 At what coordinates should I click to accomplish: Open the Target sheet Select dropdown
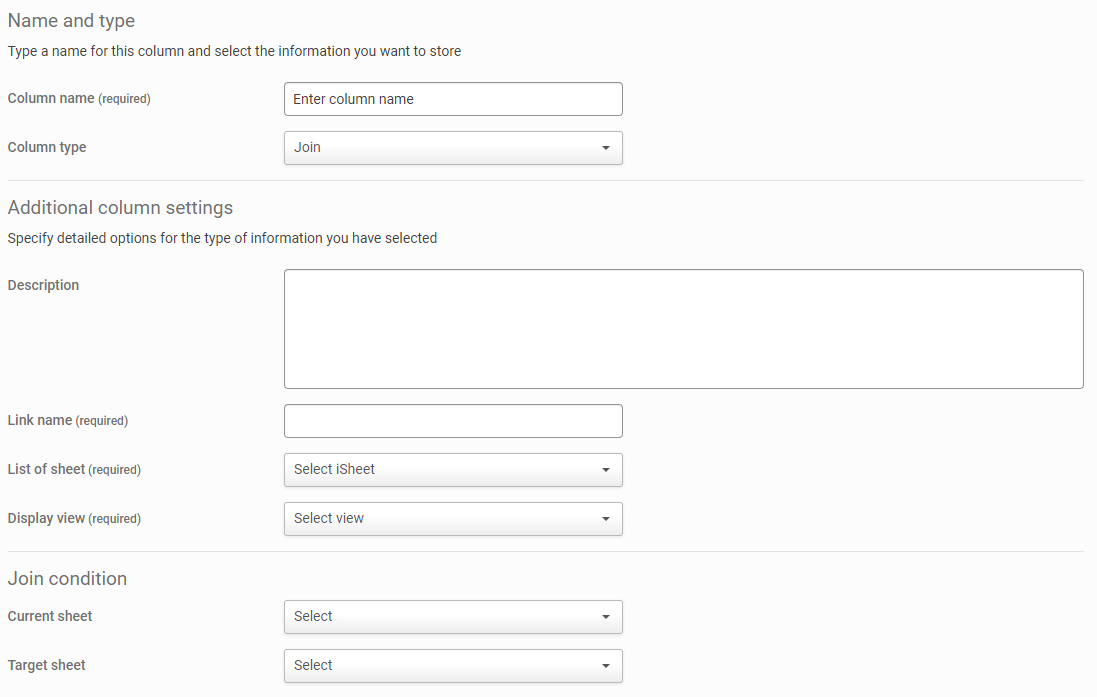pyautogui.click(x=453, y=666)
